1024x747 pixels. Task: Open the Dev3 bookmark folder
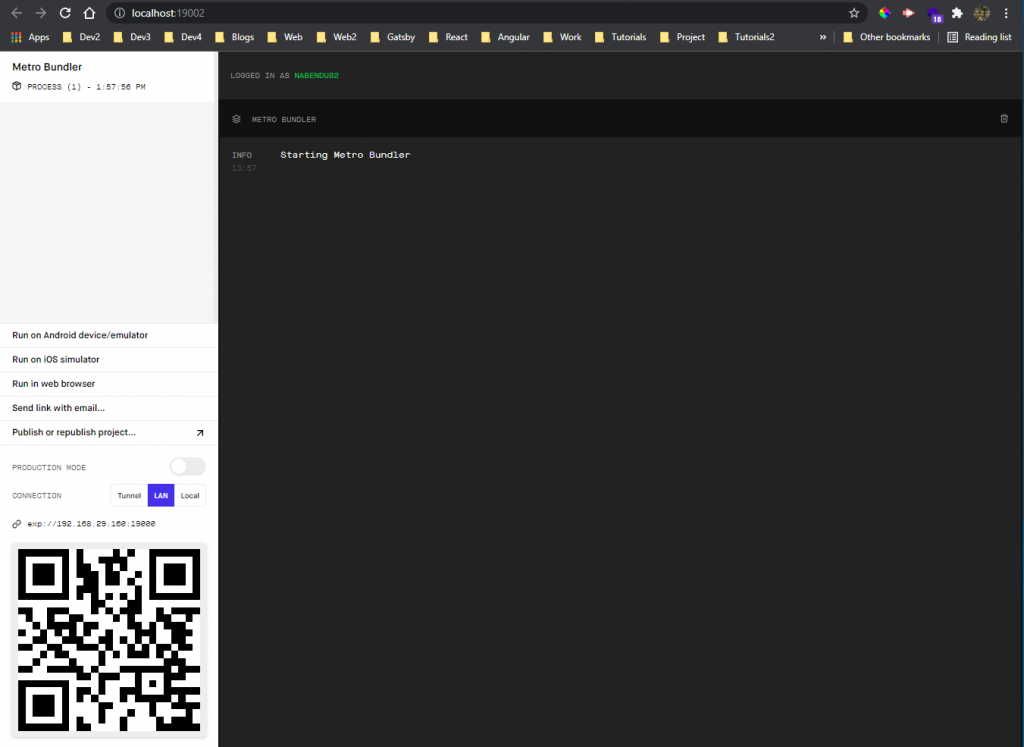click(132, 37)
